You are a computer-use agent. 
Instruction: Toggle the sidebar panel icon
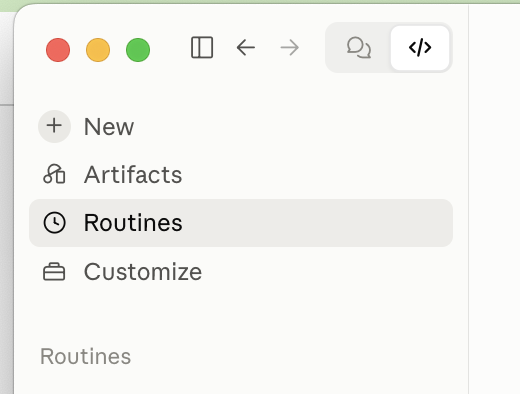click(x=202, y=48)
